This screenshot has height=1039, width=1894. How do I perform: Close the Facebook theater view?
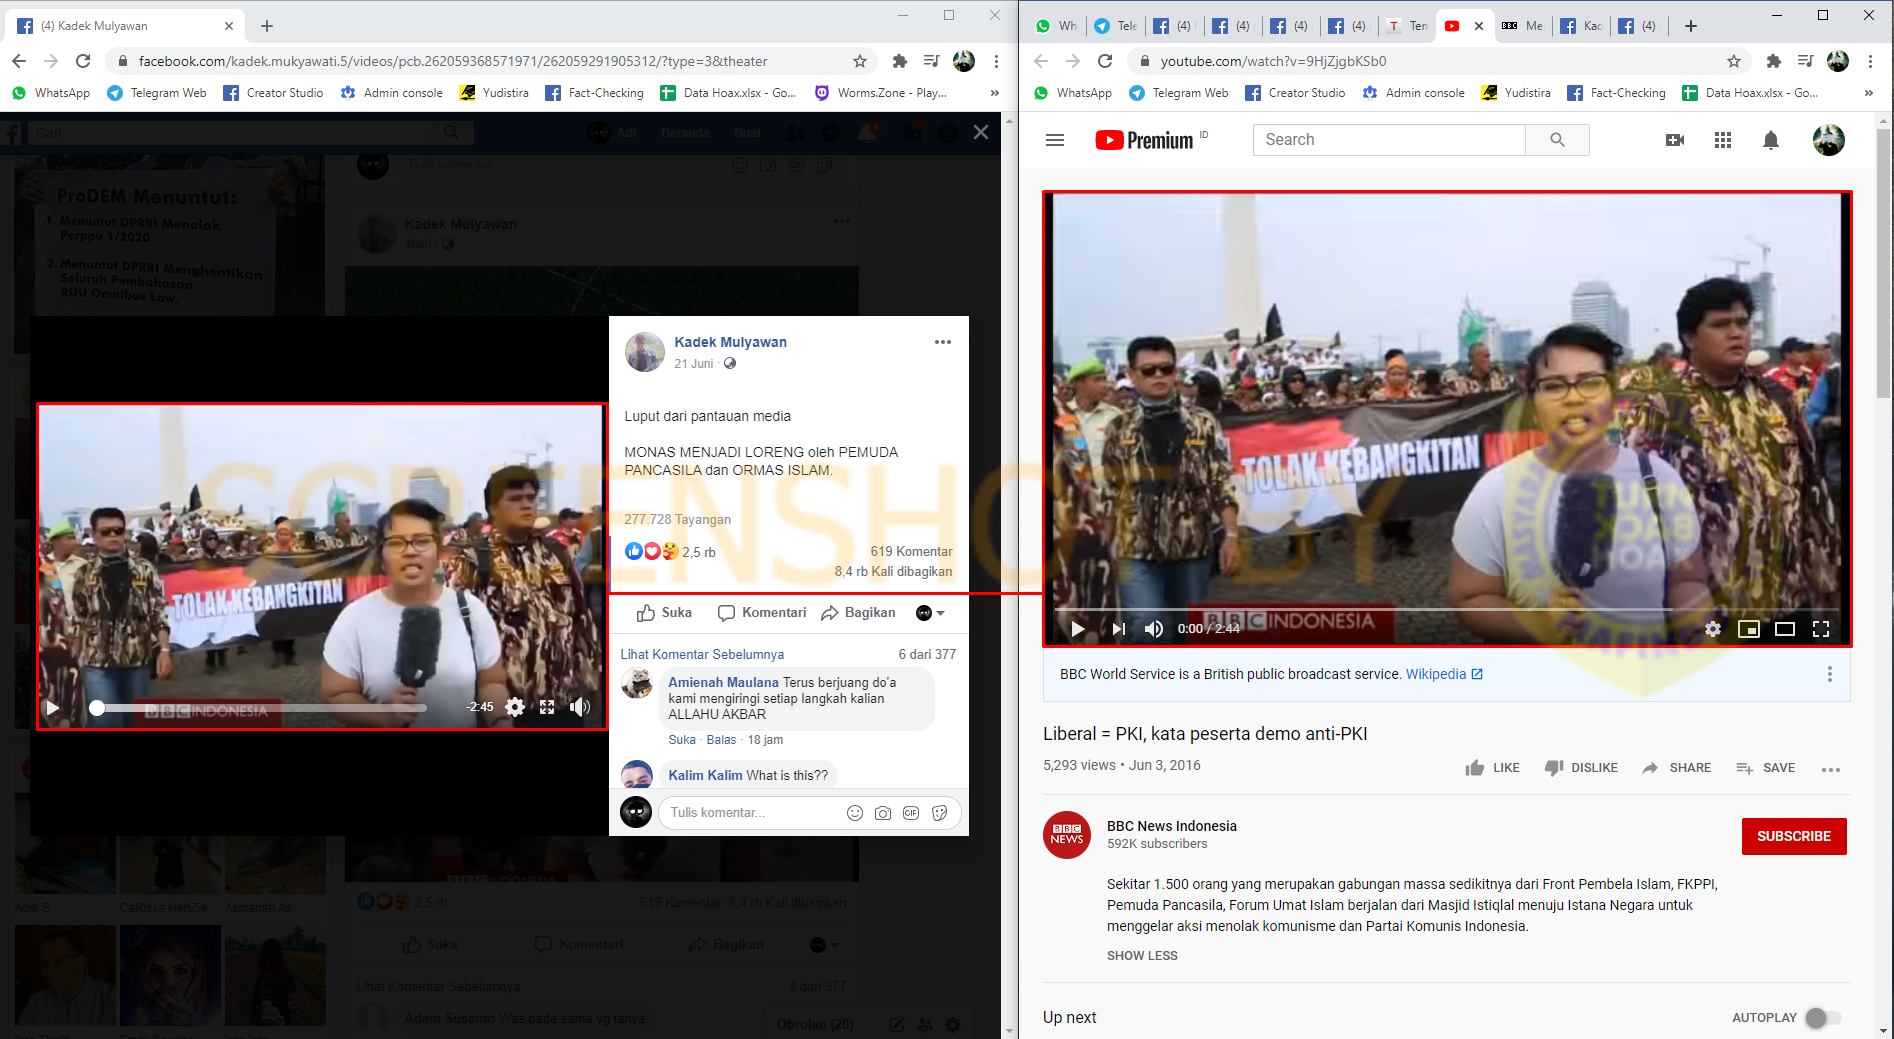pyautogui.click(x=981, y=132)
